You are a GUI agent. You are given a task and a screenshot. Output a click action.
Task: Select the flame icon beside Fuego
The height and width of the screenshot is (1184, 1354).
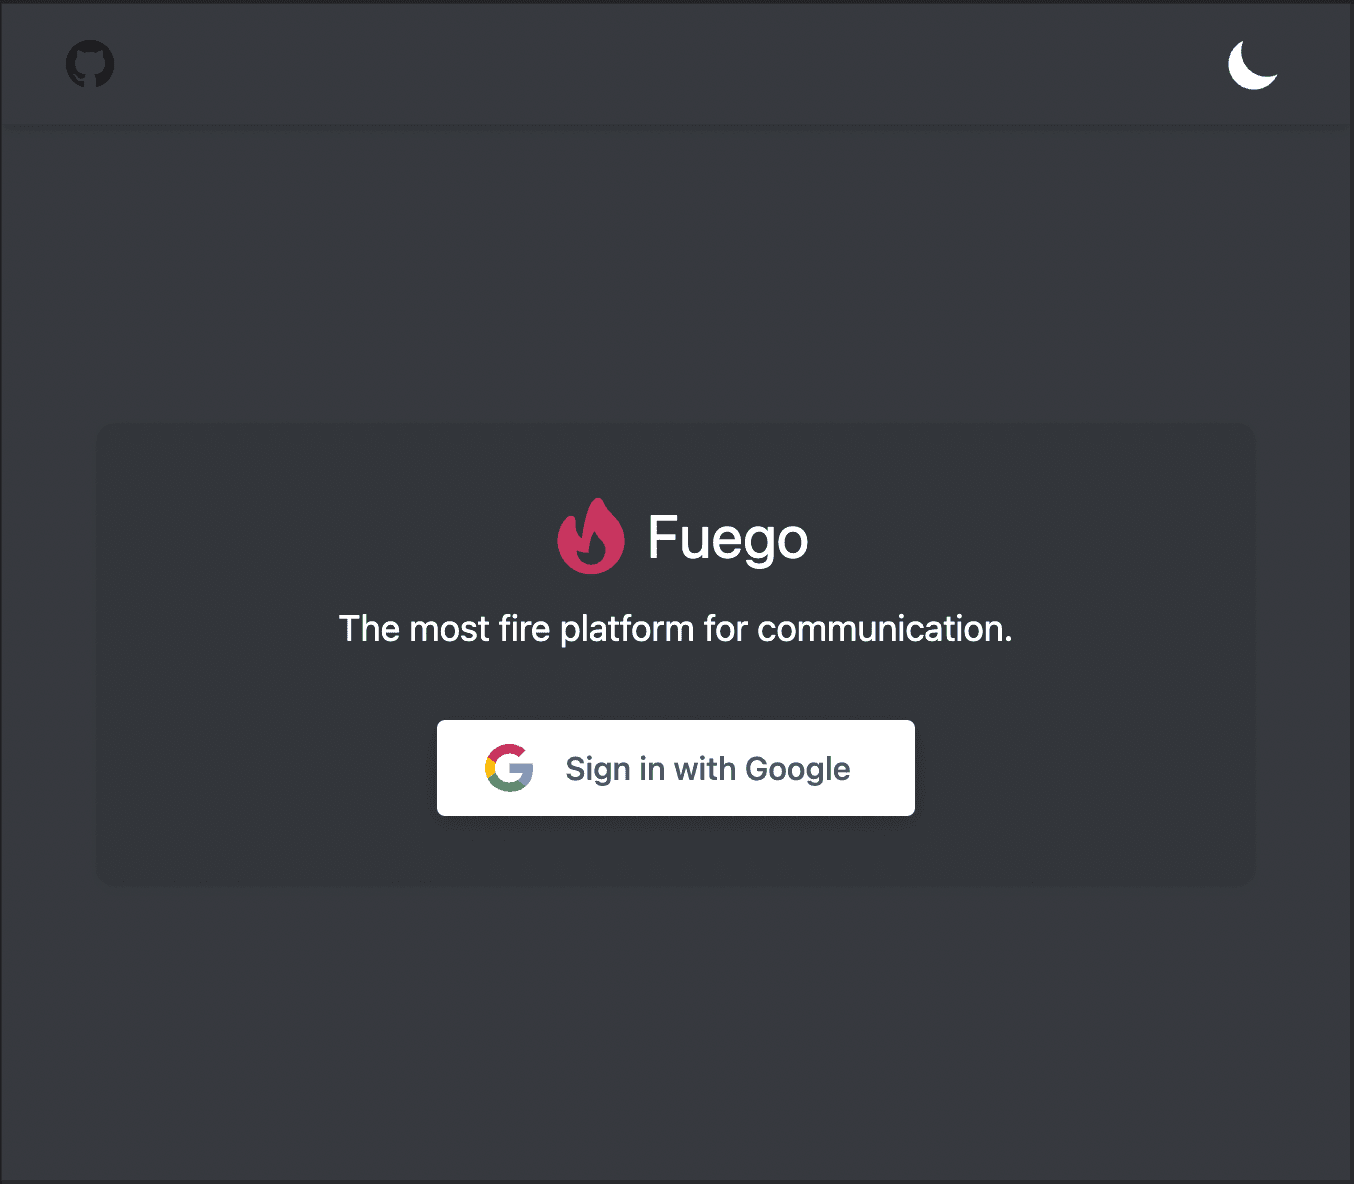pos(591,537)
